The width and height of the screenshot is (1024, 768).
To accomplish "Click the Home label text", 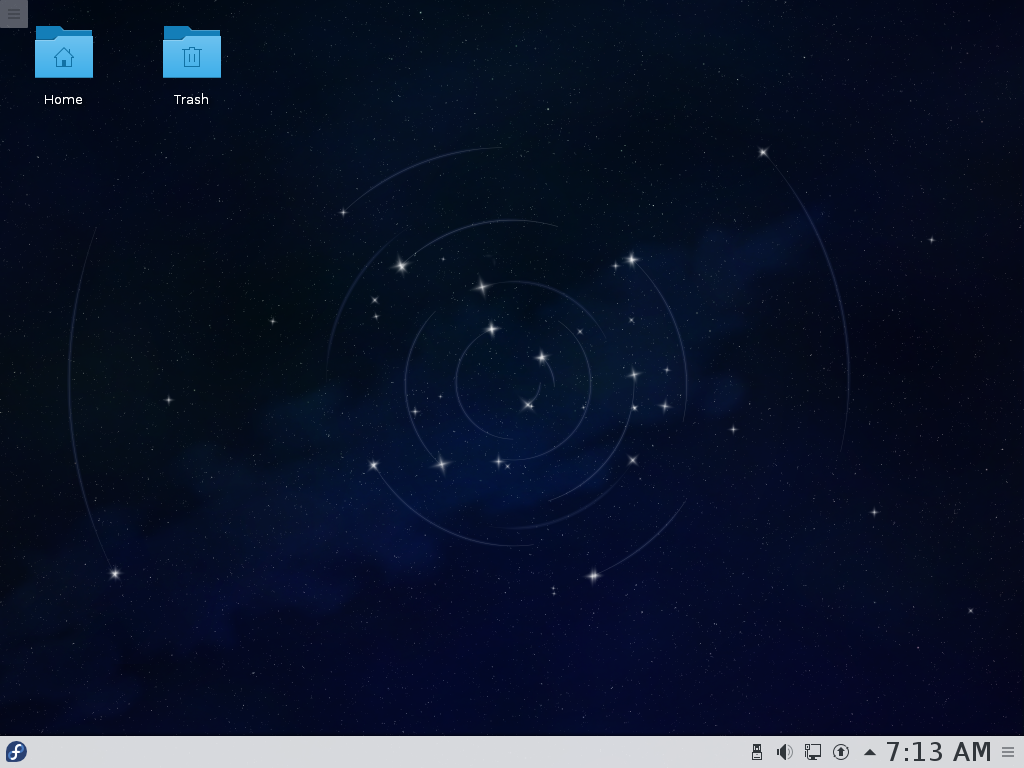I will [x=63, y=99].
